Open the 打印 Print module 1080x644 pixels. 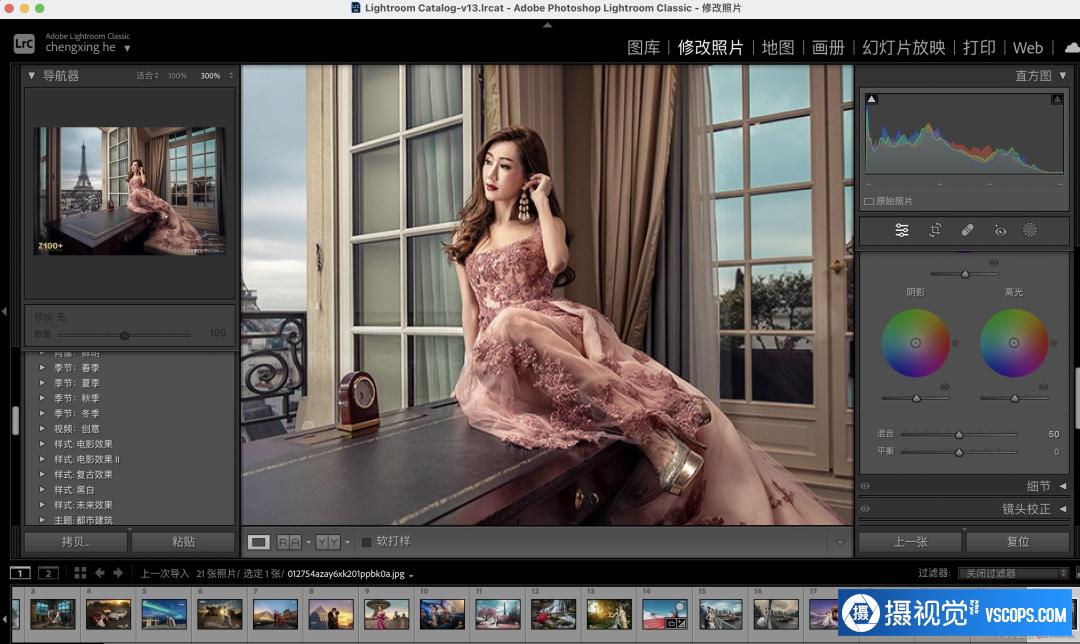click(x=979, y=48)
